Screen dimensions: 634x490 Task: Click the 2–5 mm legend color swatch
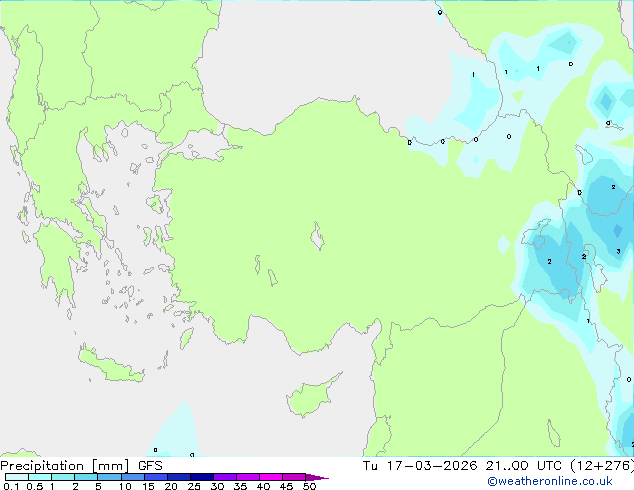click(86, 477)
